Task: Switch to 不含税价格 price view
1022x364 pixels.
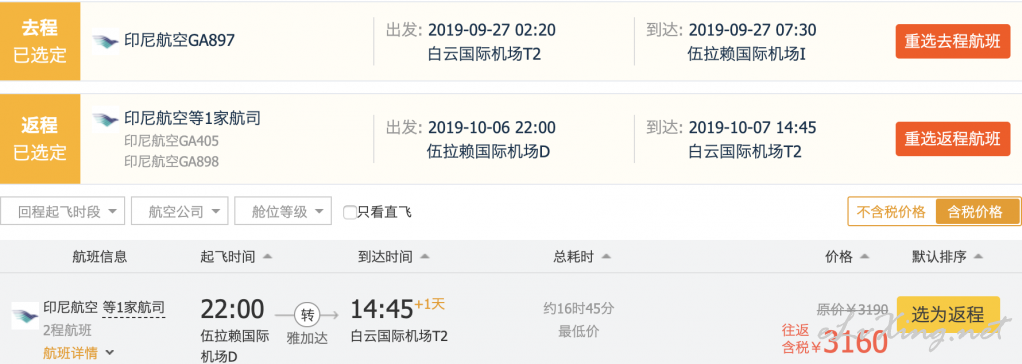Action: click(x=891, y=211)
